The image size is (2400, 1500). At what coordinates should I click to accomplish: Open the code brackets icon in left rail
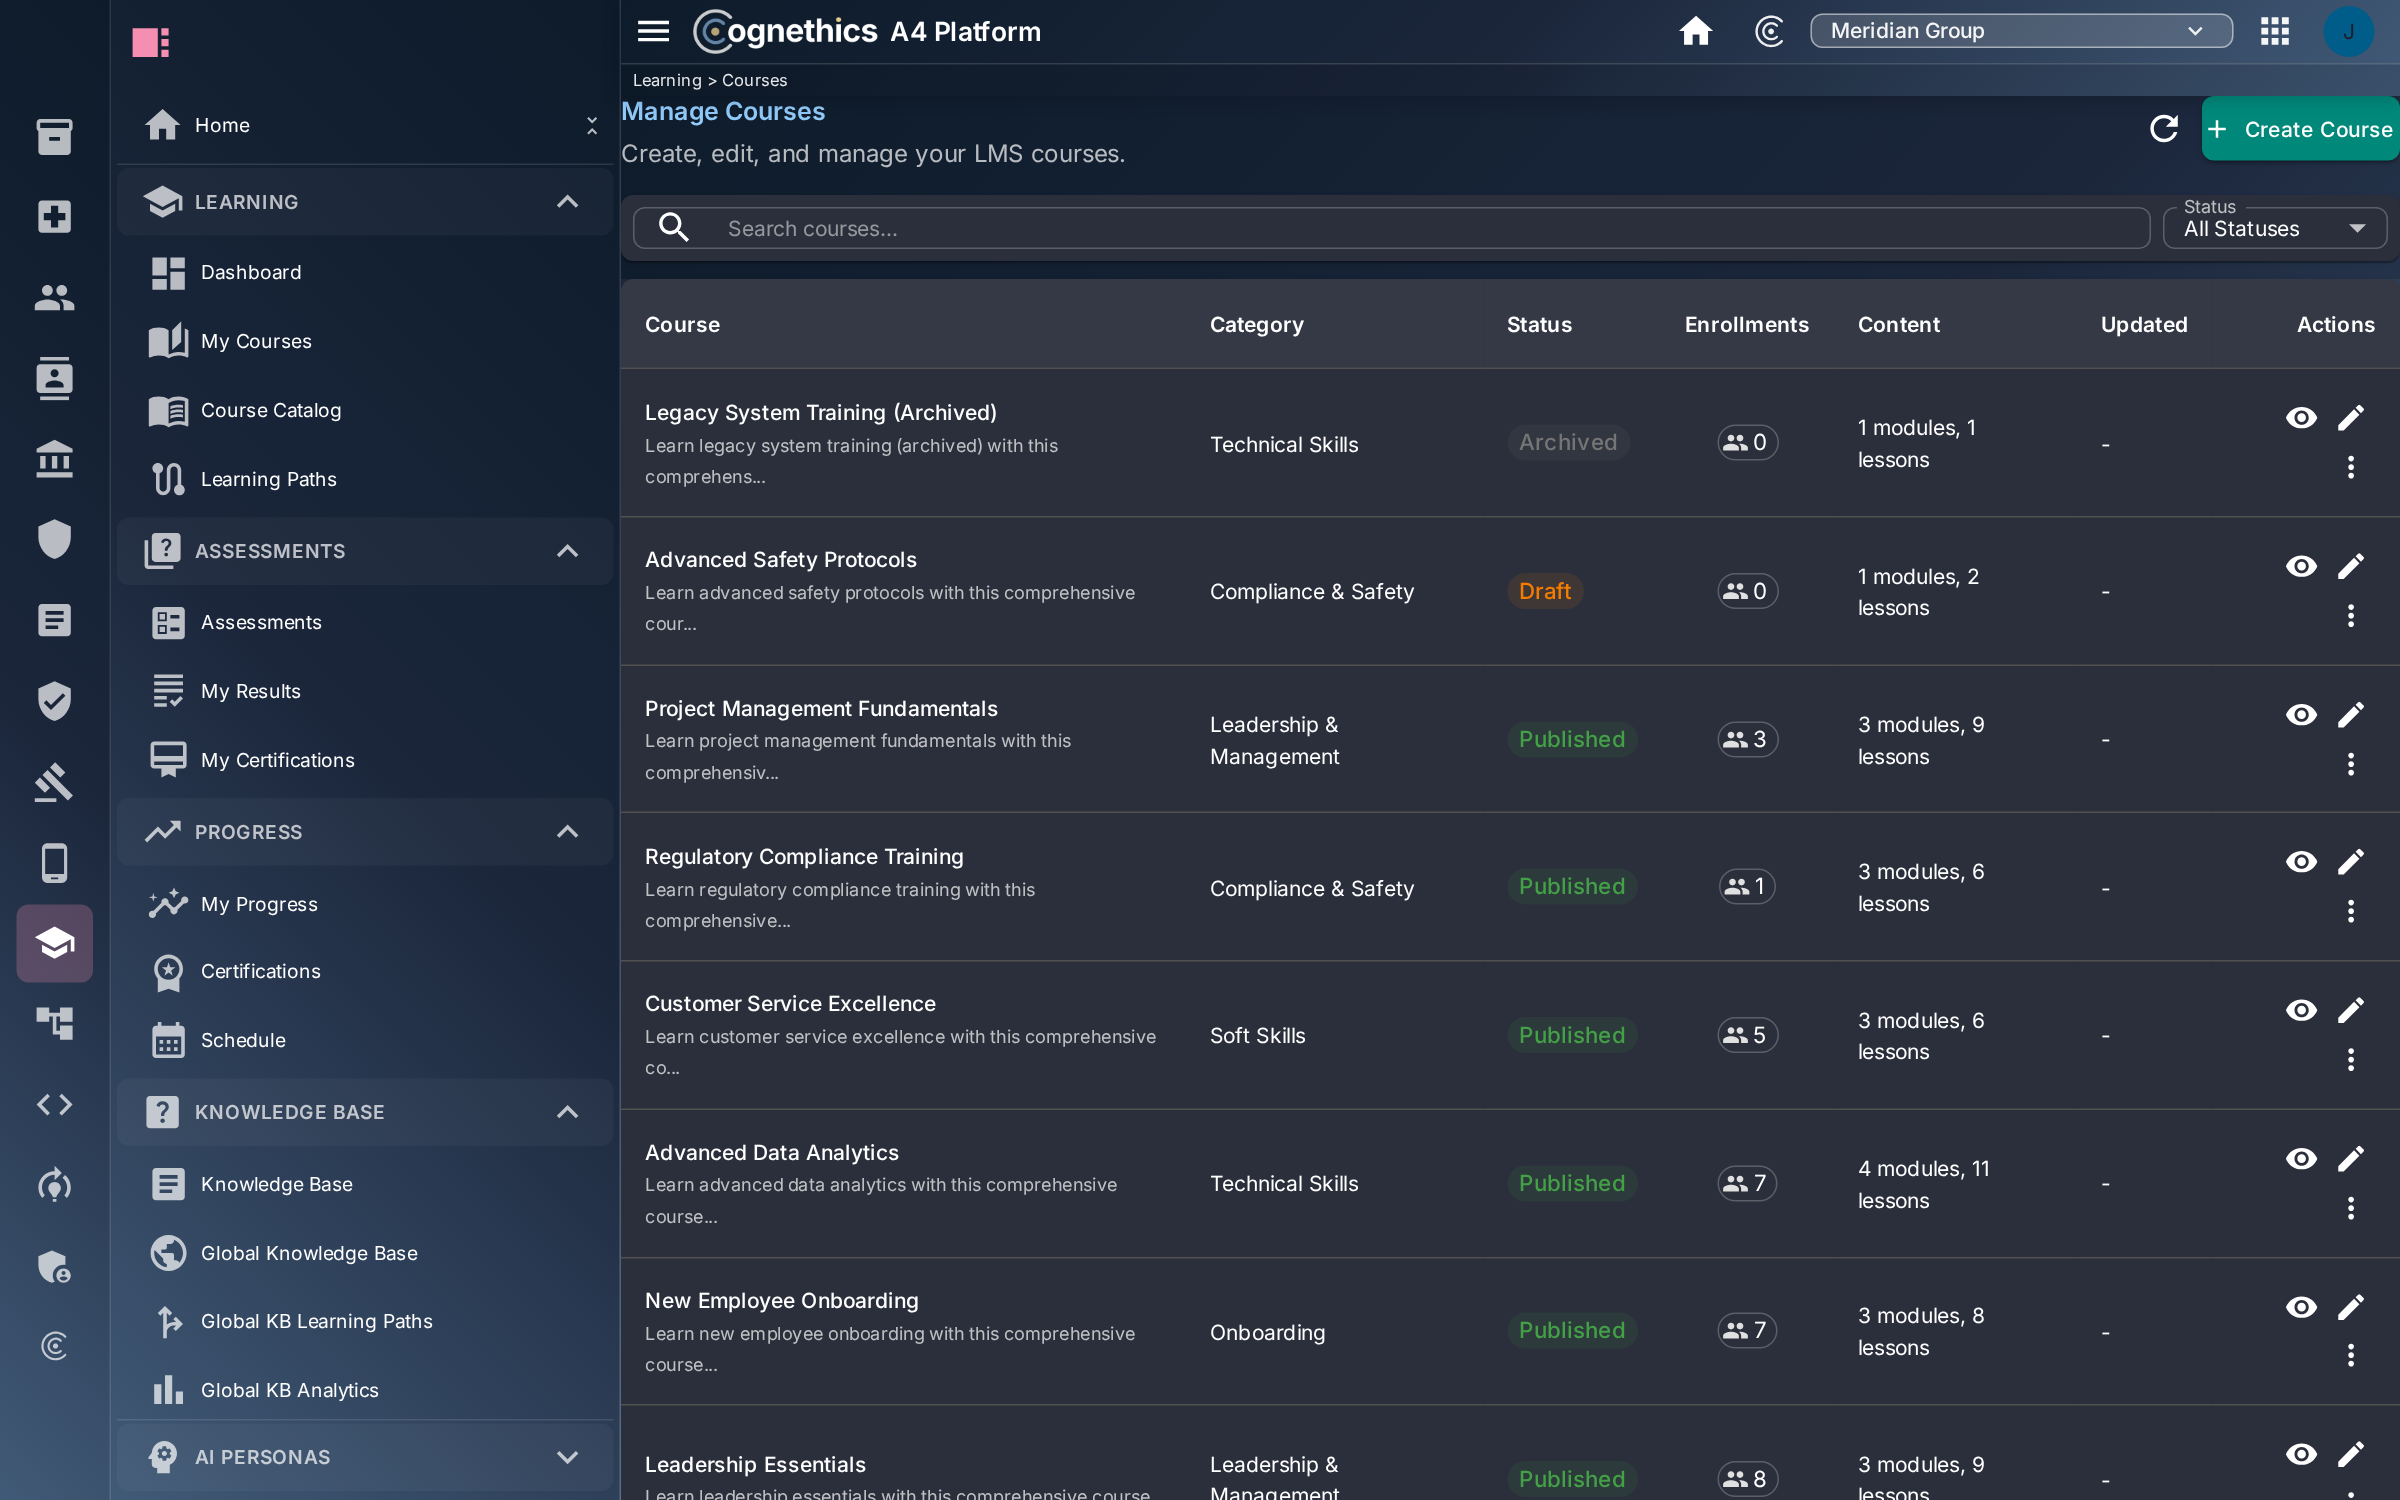click(x=55, y=1104)
